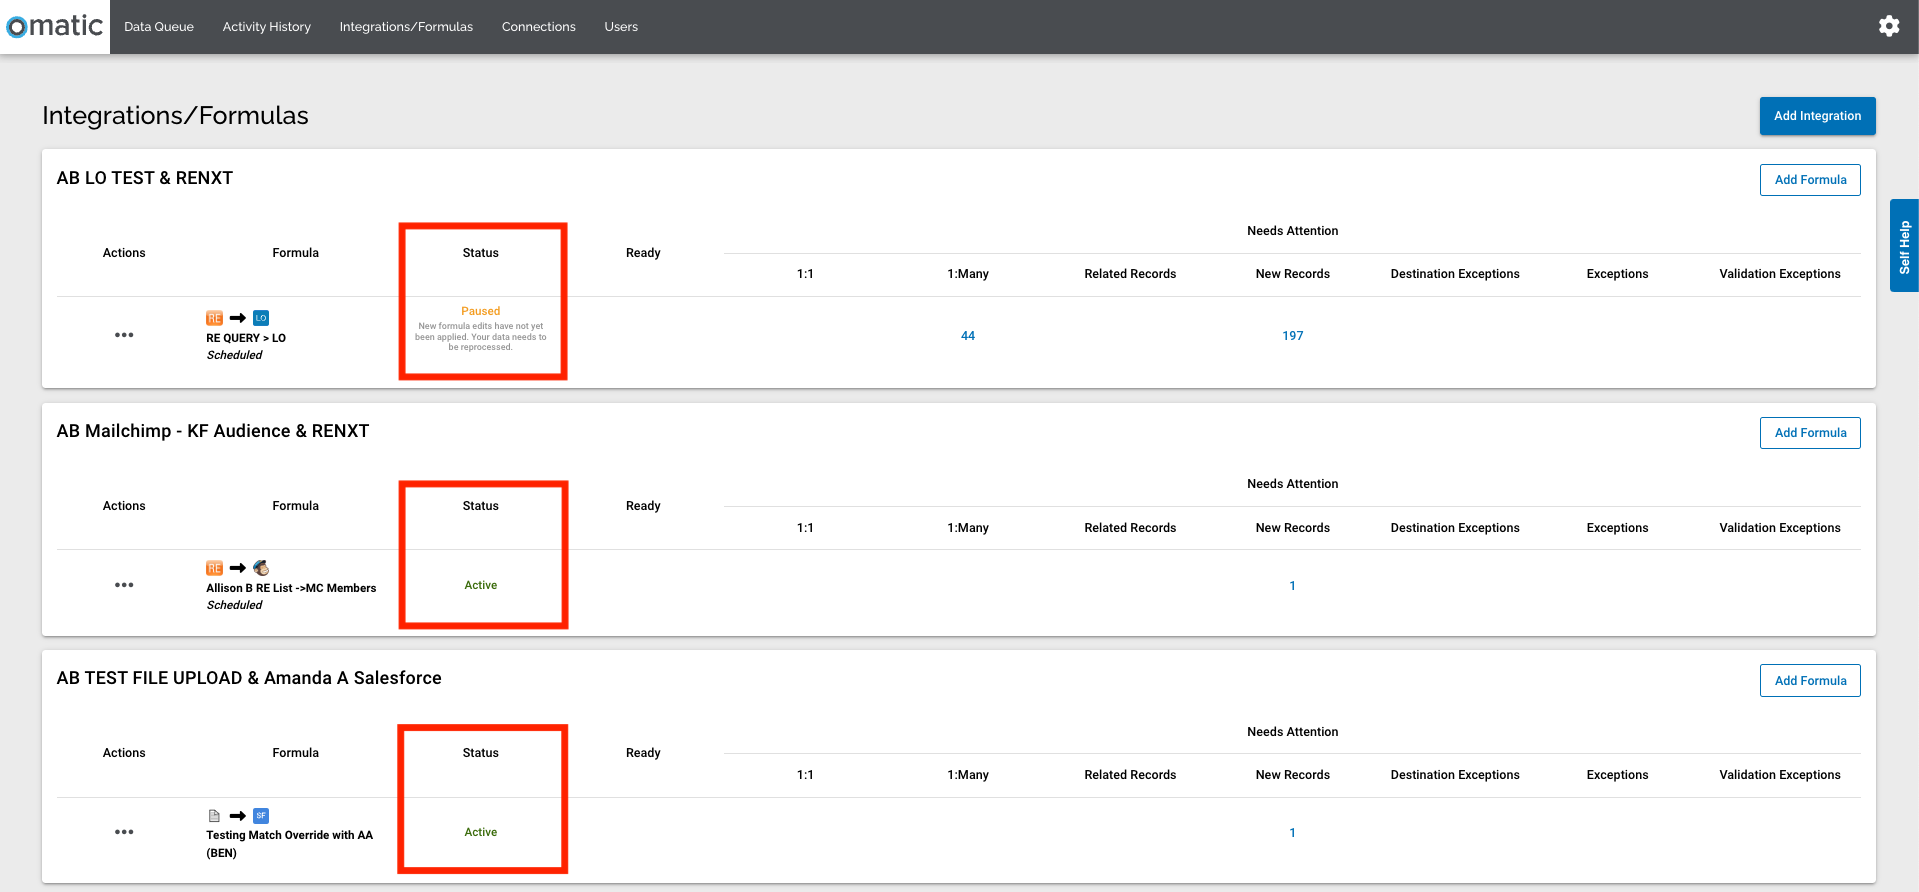1919x892 pixels.
Task: Open the Self Help side tab
Action: pyautogui.click(x=1904, y=246)
